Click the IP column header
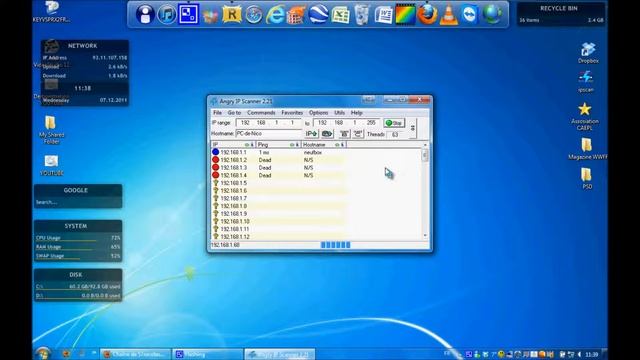Screen dimensions: 640x360 233,144
